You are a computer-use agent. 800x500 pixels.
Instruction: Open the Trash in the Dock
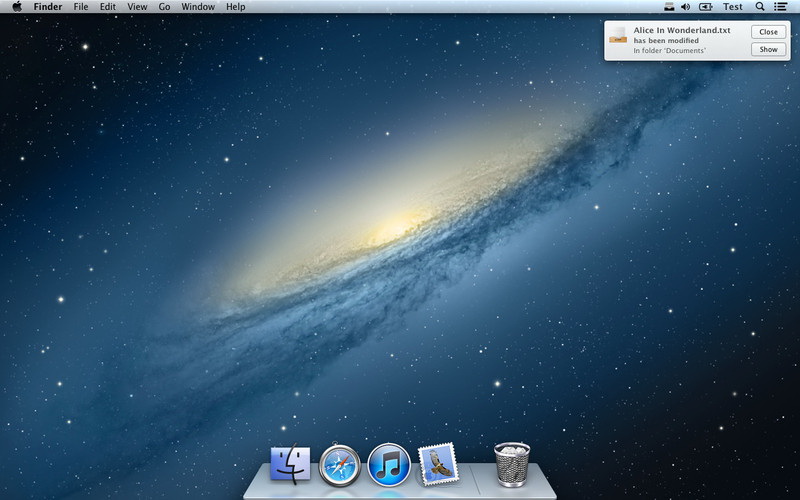click(512, 464)
